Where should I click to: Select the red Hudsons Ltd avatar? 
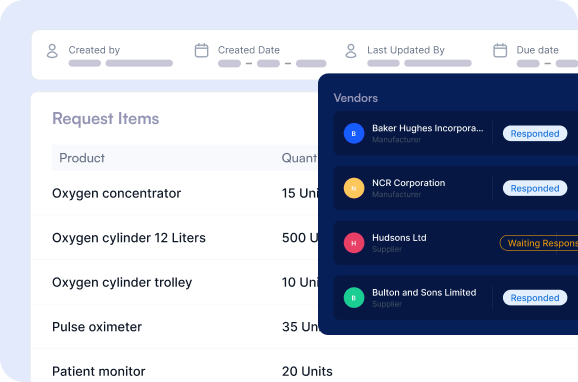[354, 243]
